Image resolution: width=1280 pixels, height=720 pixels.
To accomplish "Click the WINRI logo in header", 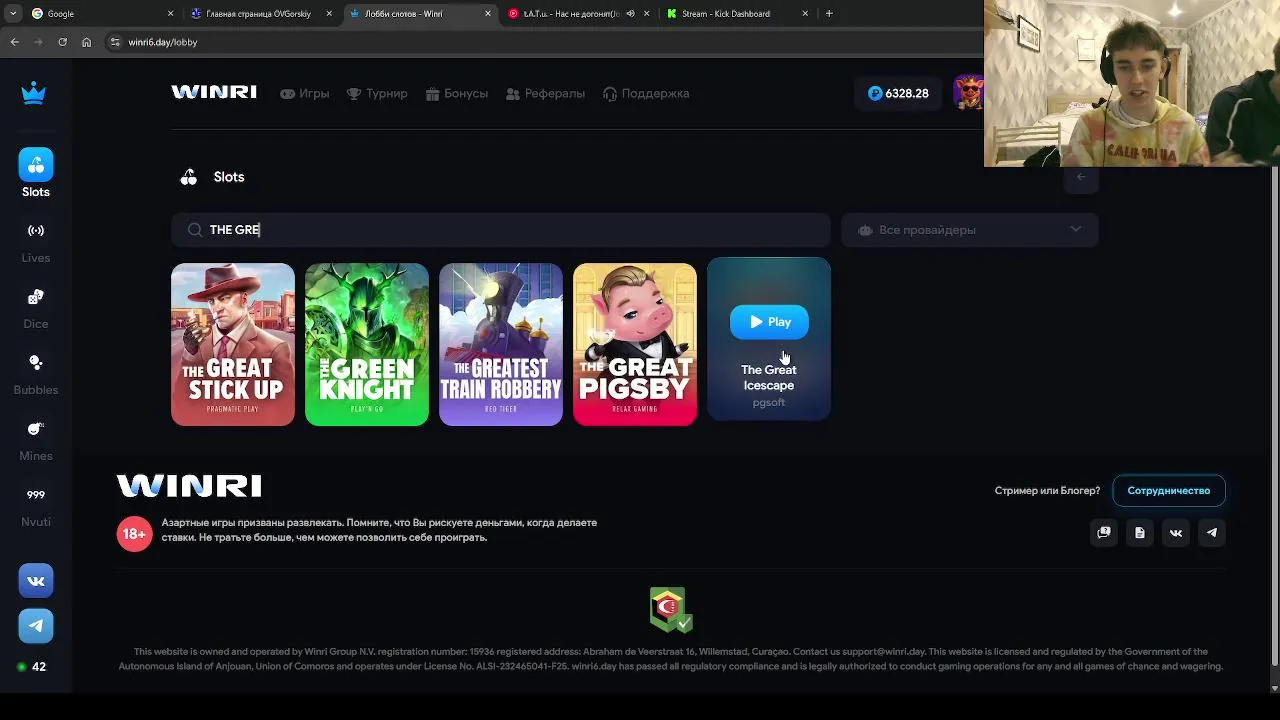I will [x=214, y=92].
